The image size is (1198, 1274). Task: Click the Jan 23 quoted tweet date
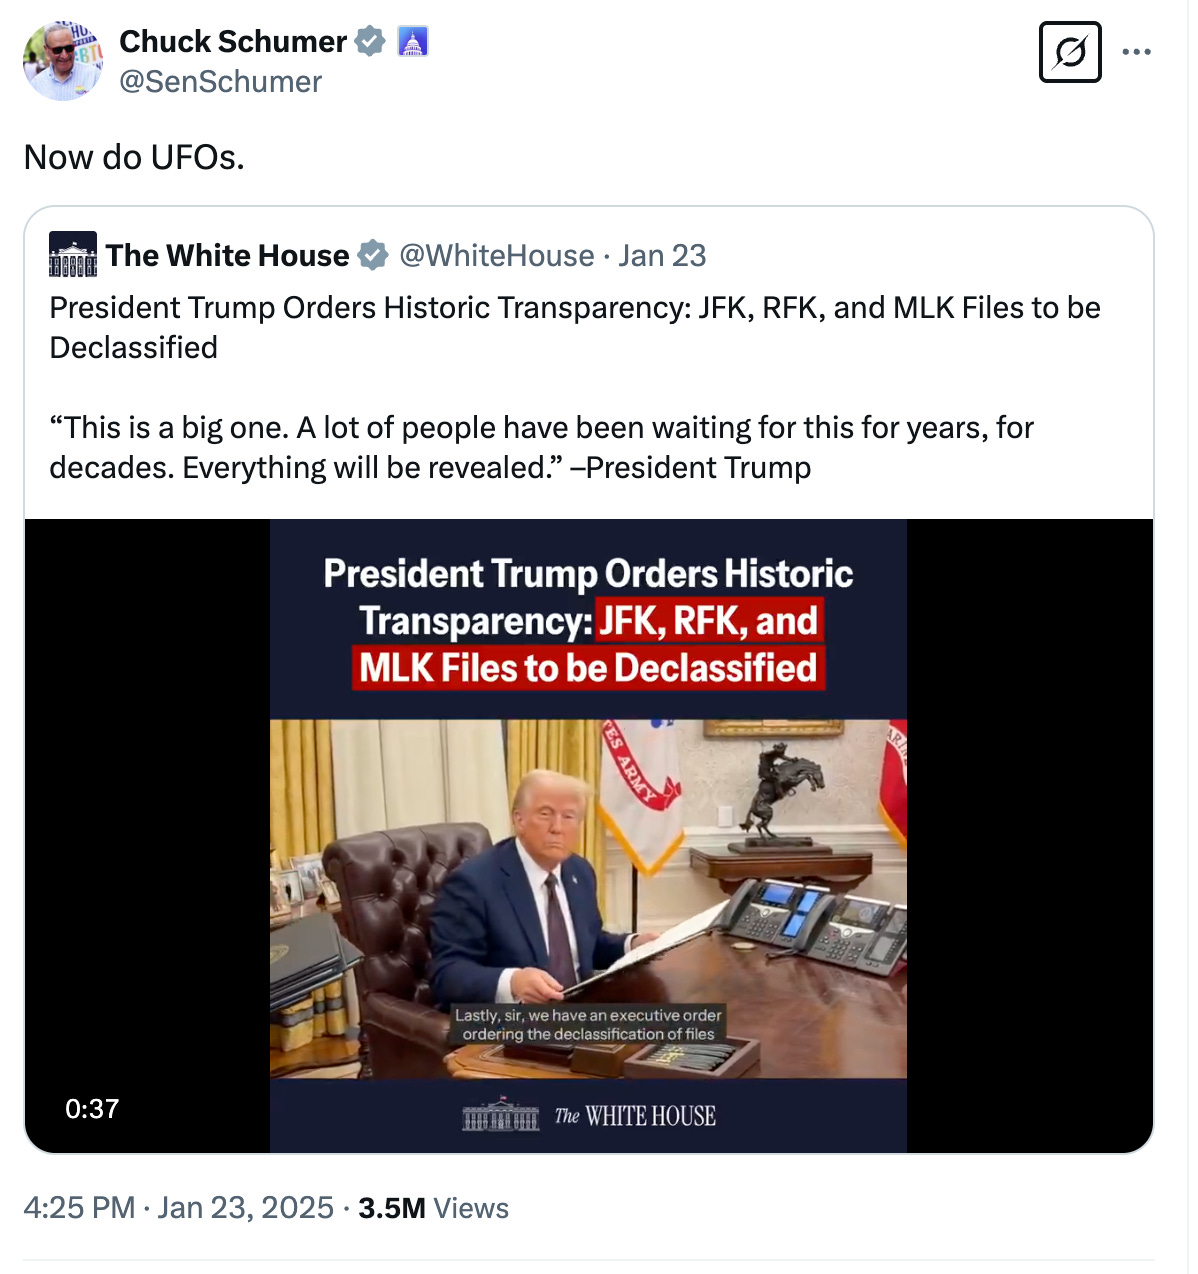(x=662, y=256)
